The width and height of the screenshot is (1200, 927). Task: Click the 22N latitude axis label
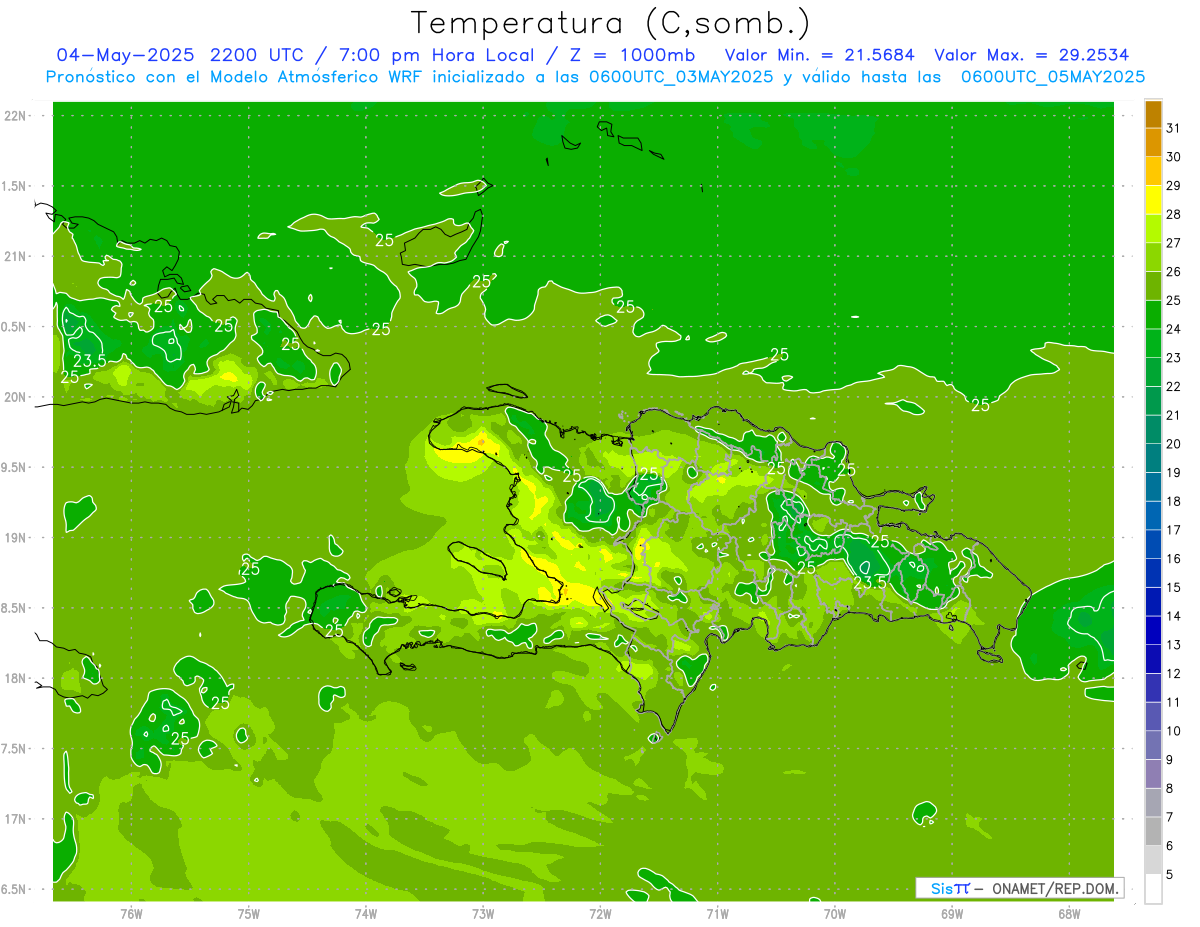tap(17, 116)
